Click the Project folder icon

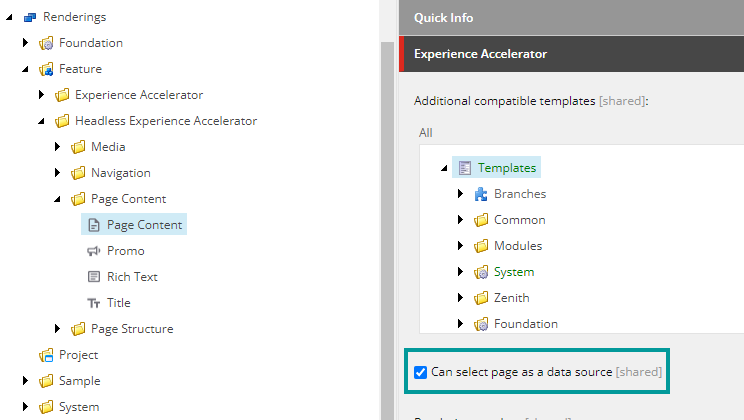click(46, 355)
